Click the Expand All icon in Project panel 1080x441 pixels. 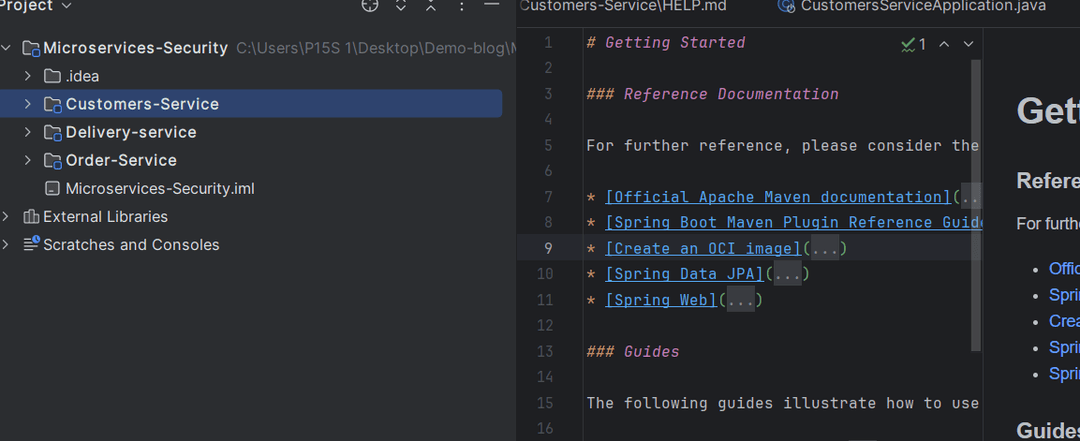click(x=401, y=6)
